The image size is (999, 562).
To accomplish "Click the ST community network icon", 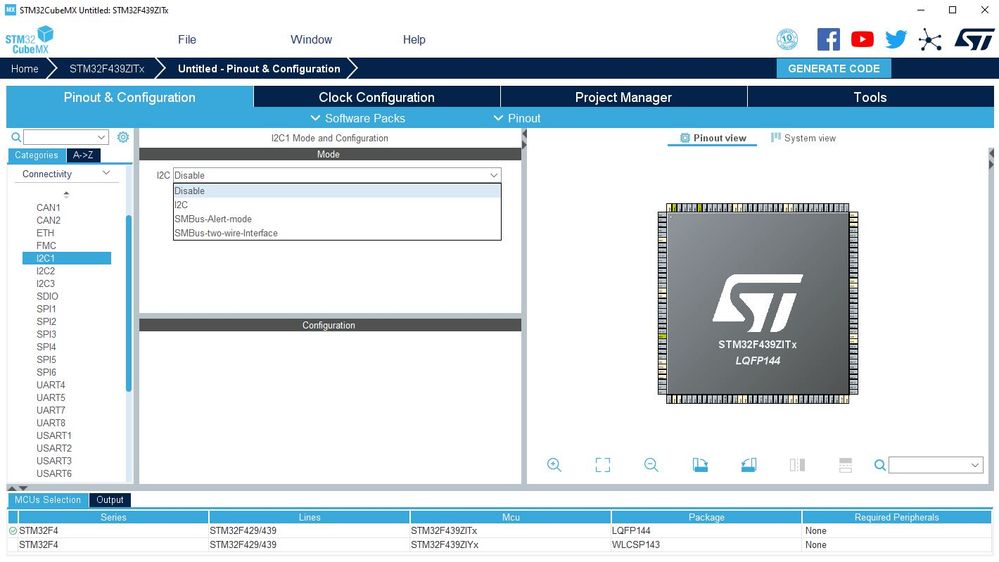I will [930, 40].
